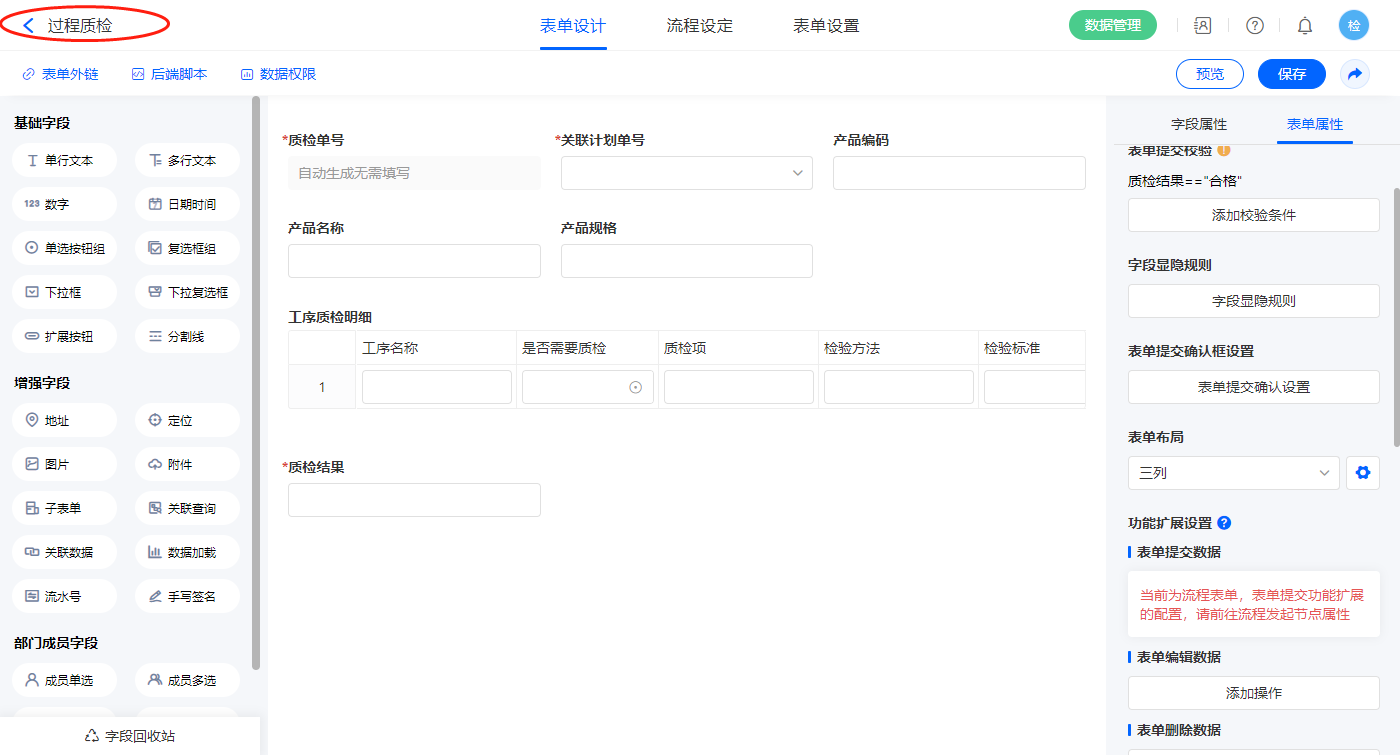The image size is (1400, 755).
Task: Click the user avatar icon
Action: tap(1353, 26)
